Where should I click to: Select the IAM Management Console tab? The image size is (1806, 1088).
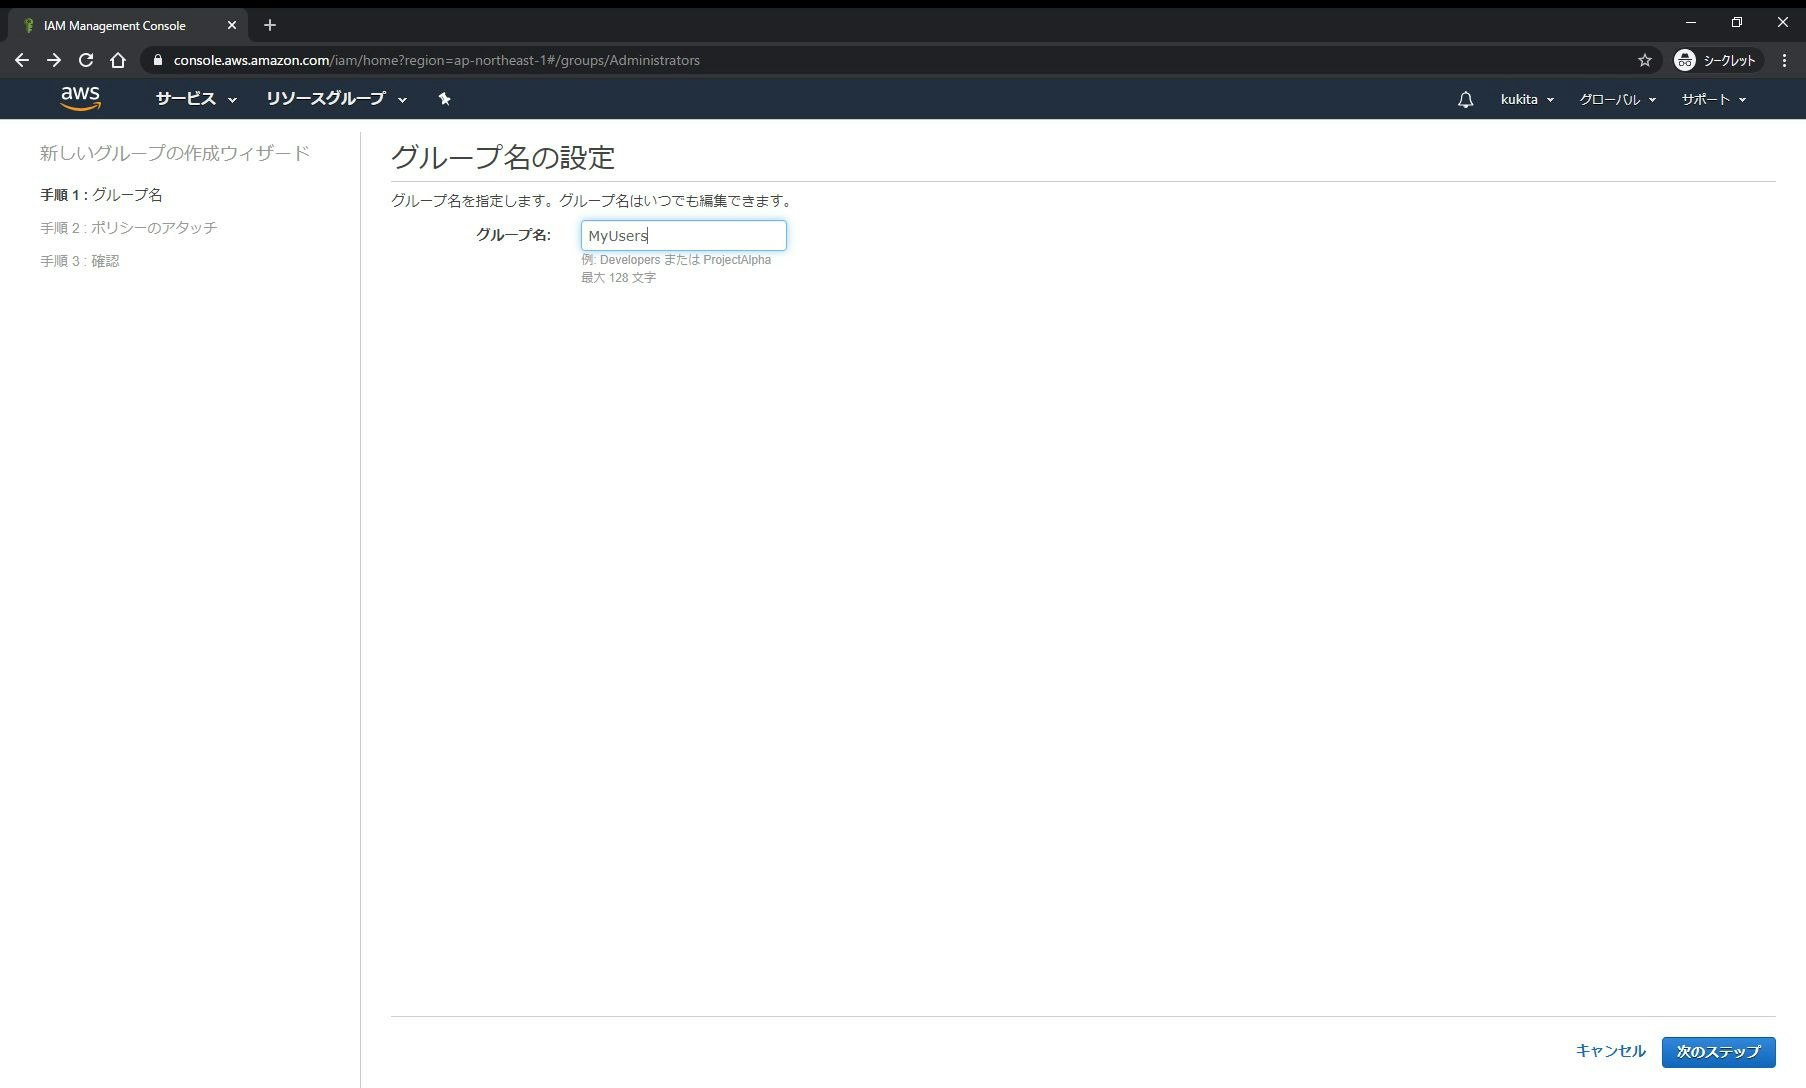tap(126, 25)
